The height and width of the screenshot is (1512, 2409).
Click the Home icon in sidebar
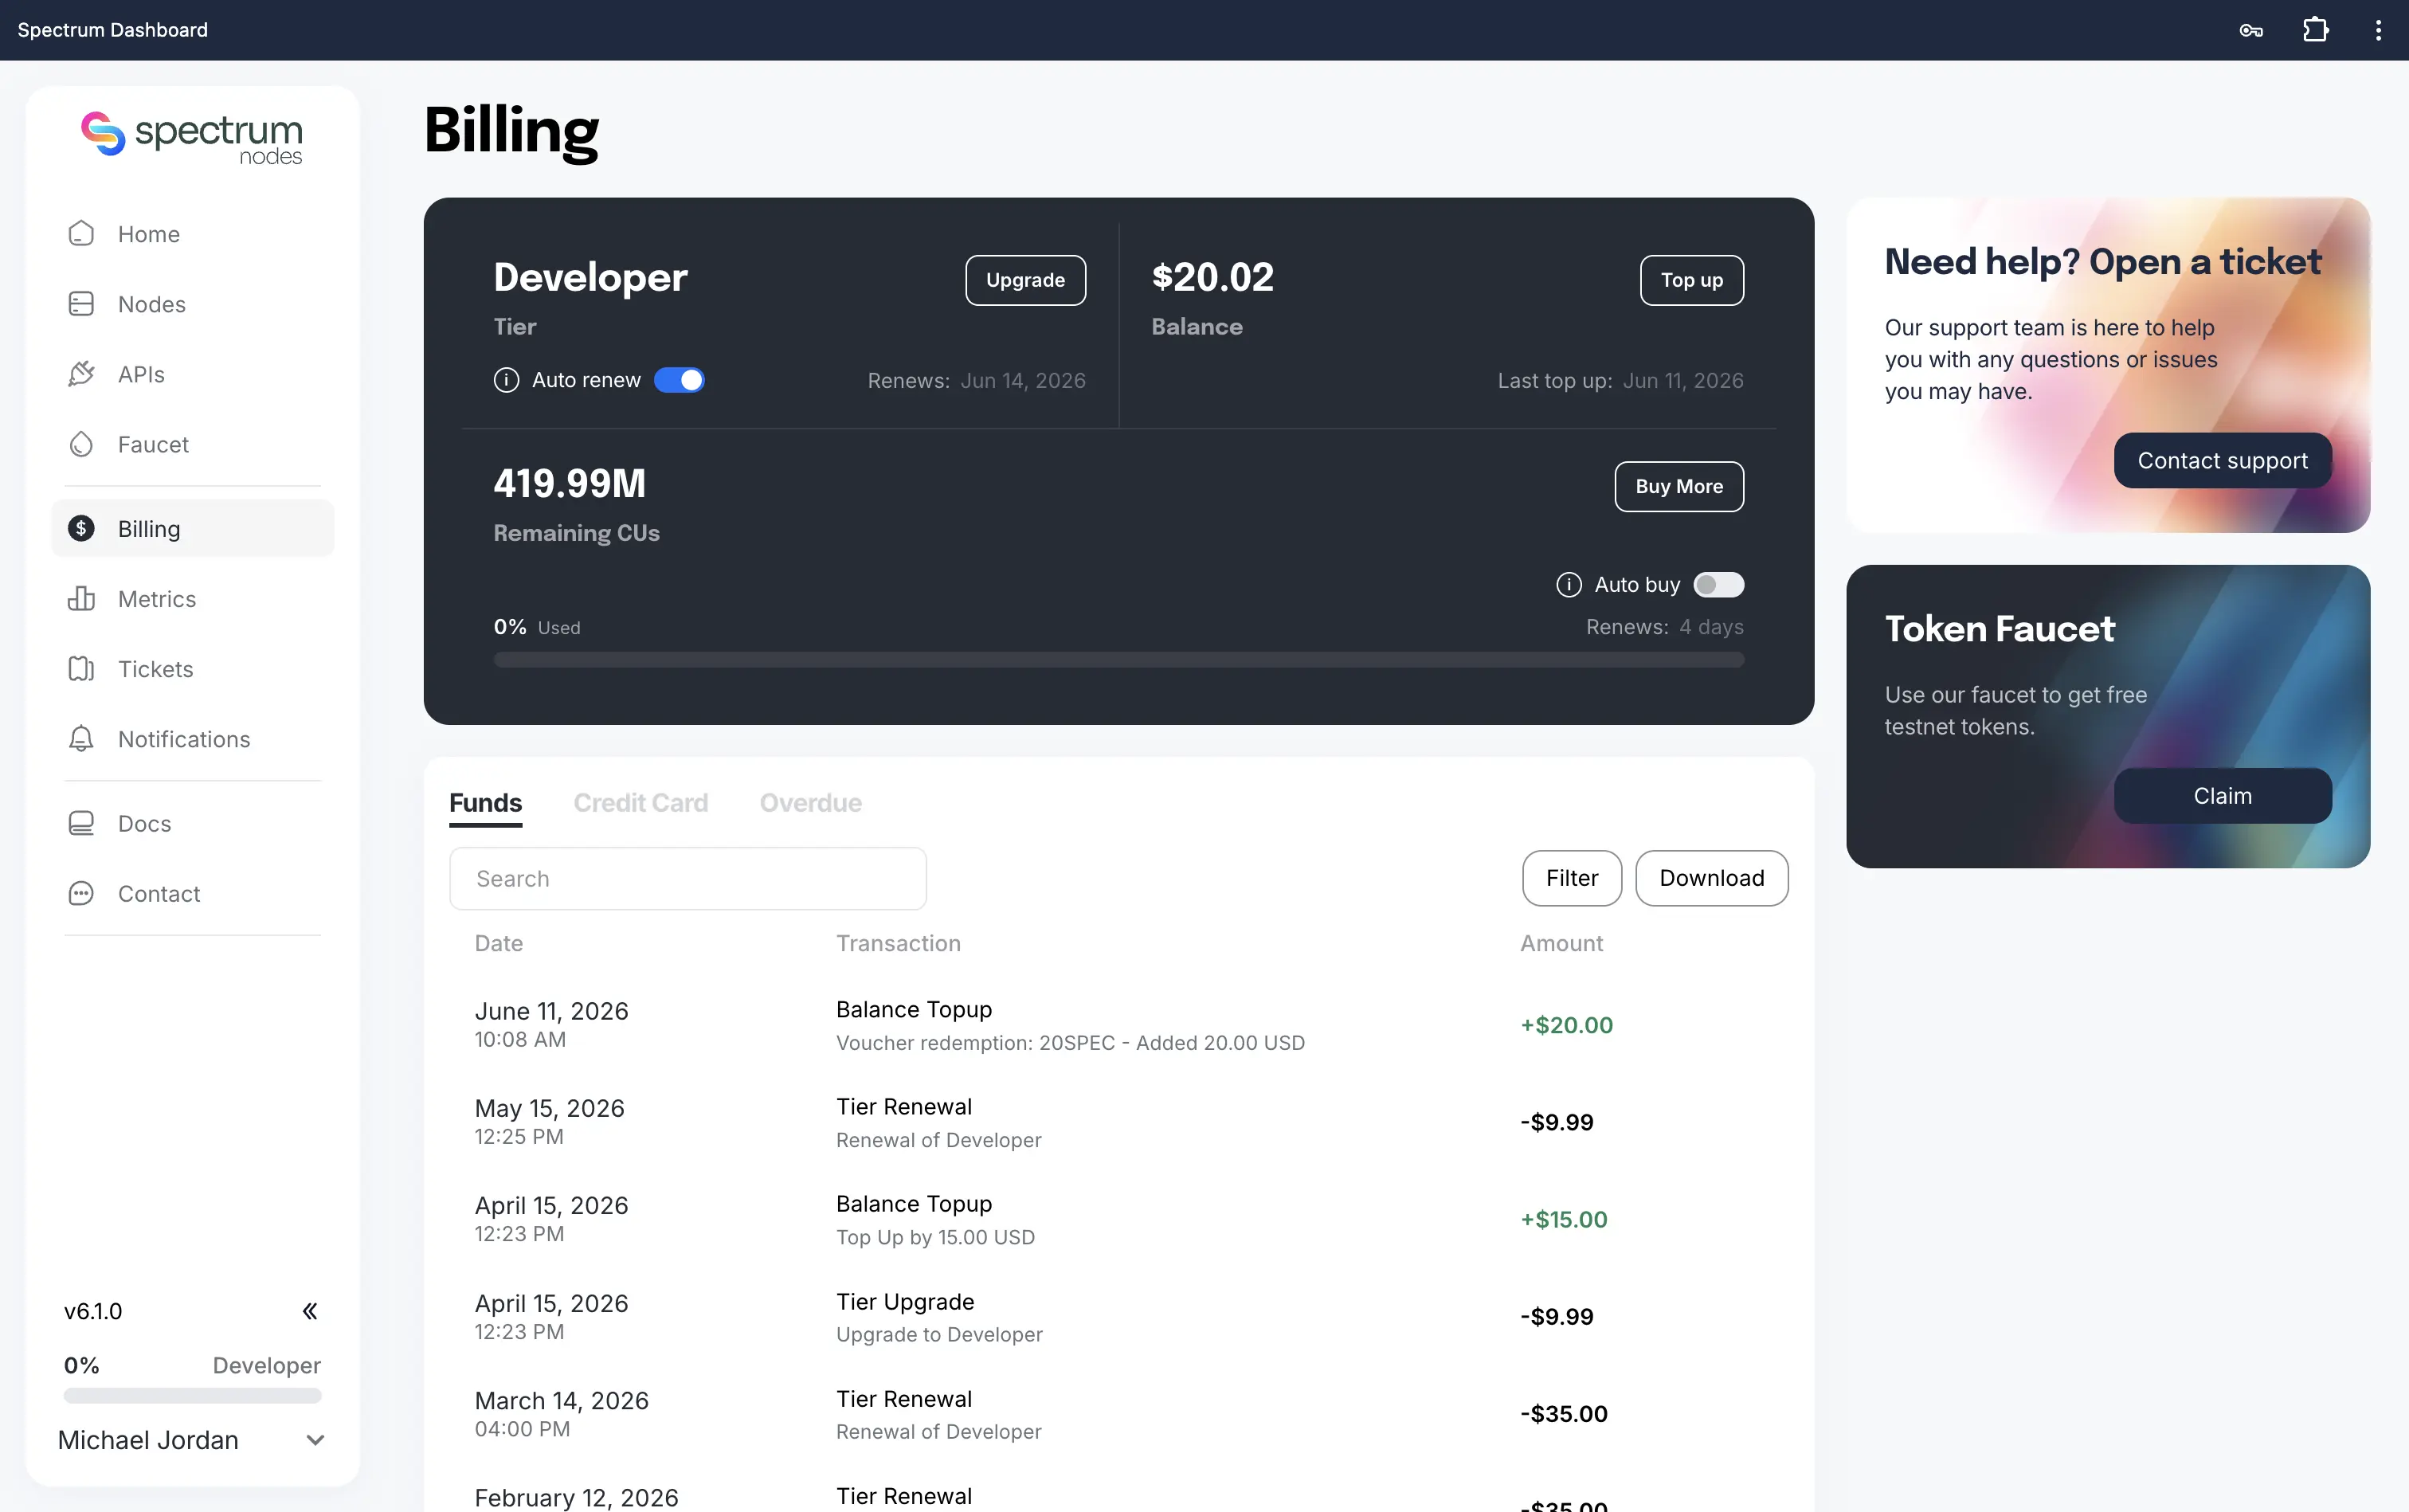81,233
